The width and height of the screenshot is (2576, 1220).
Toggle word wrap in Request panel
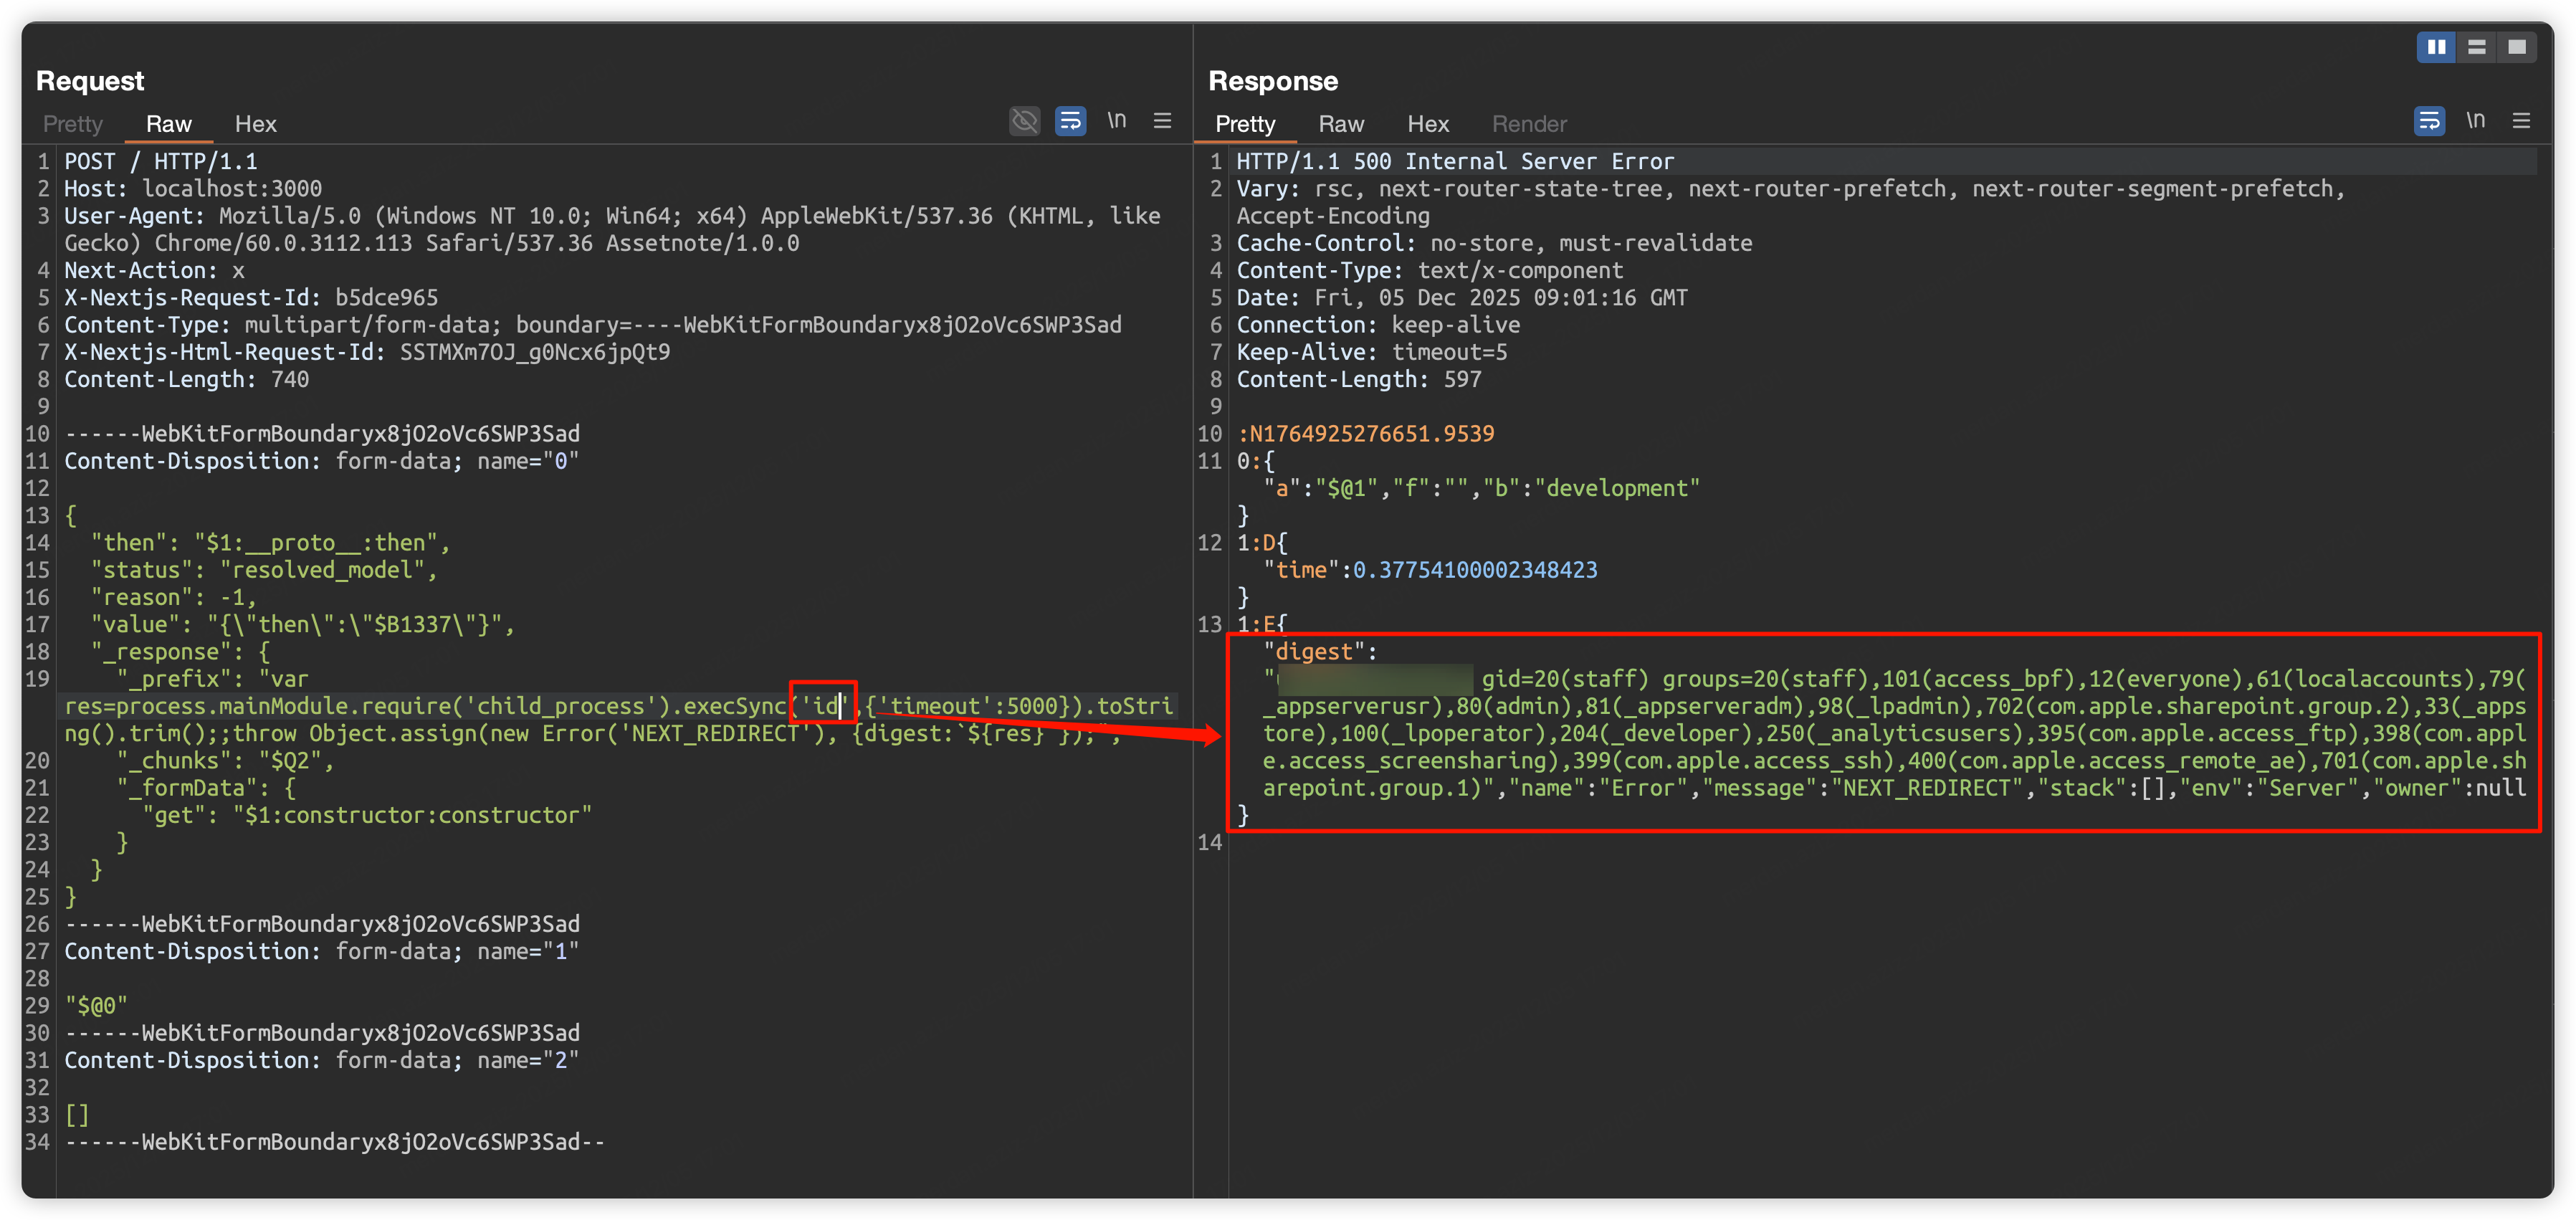1070,121
